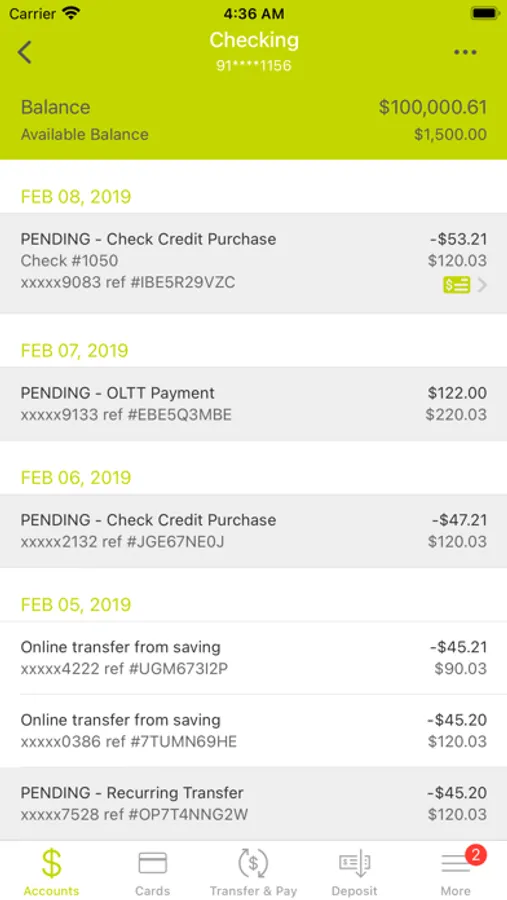Tap the Check #1050 pending purchase row
Screen dimensions: 507x900
point(253,263)
